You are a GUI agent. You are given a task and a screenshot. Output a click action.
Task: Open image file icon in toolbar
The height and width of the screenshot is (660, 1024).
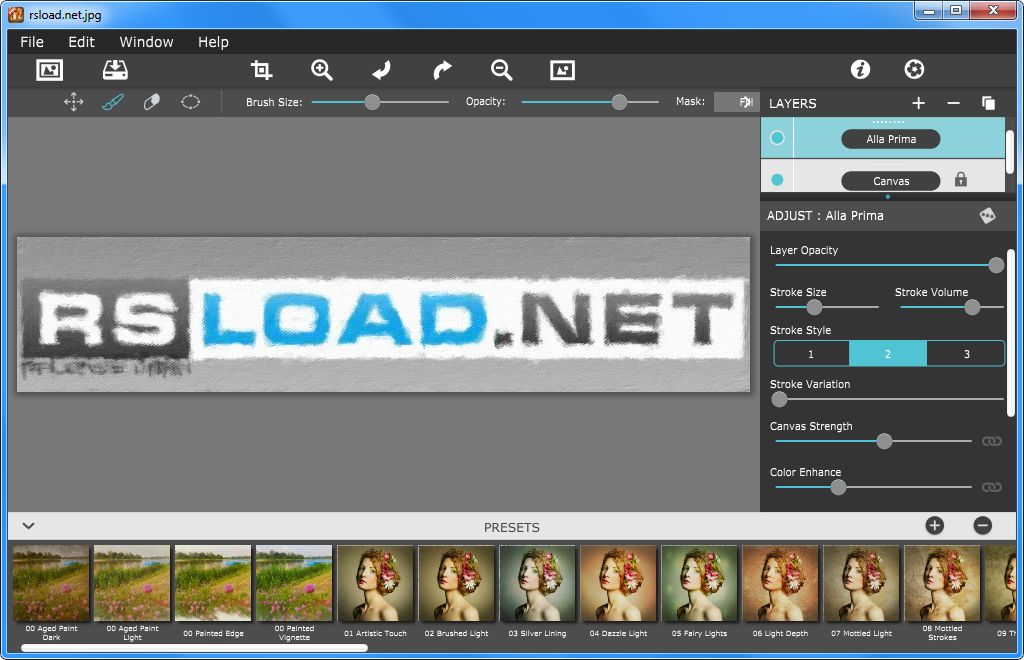tap(50, 70)
